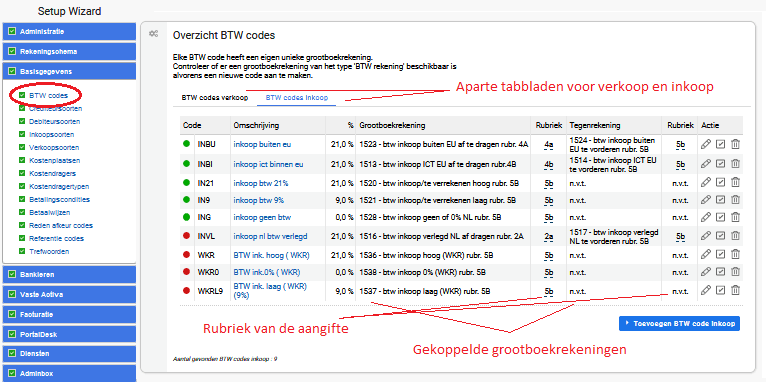Toggle the Debiteursoorten checkbox
Image resolution: width=766 pixels, height=383 pixels.
(21, 121)
